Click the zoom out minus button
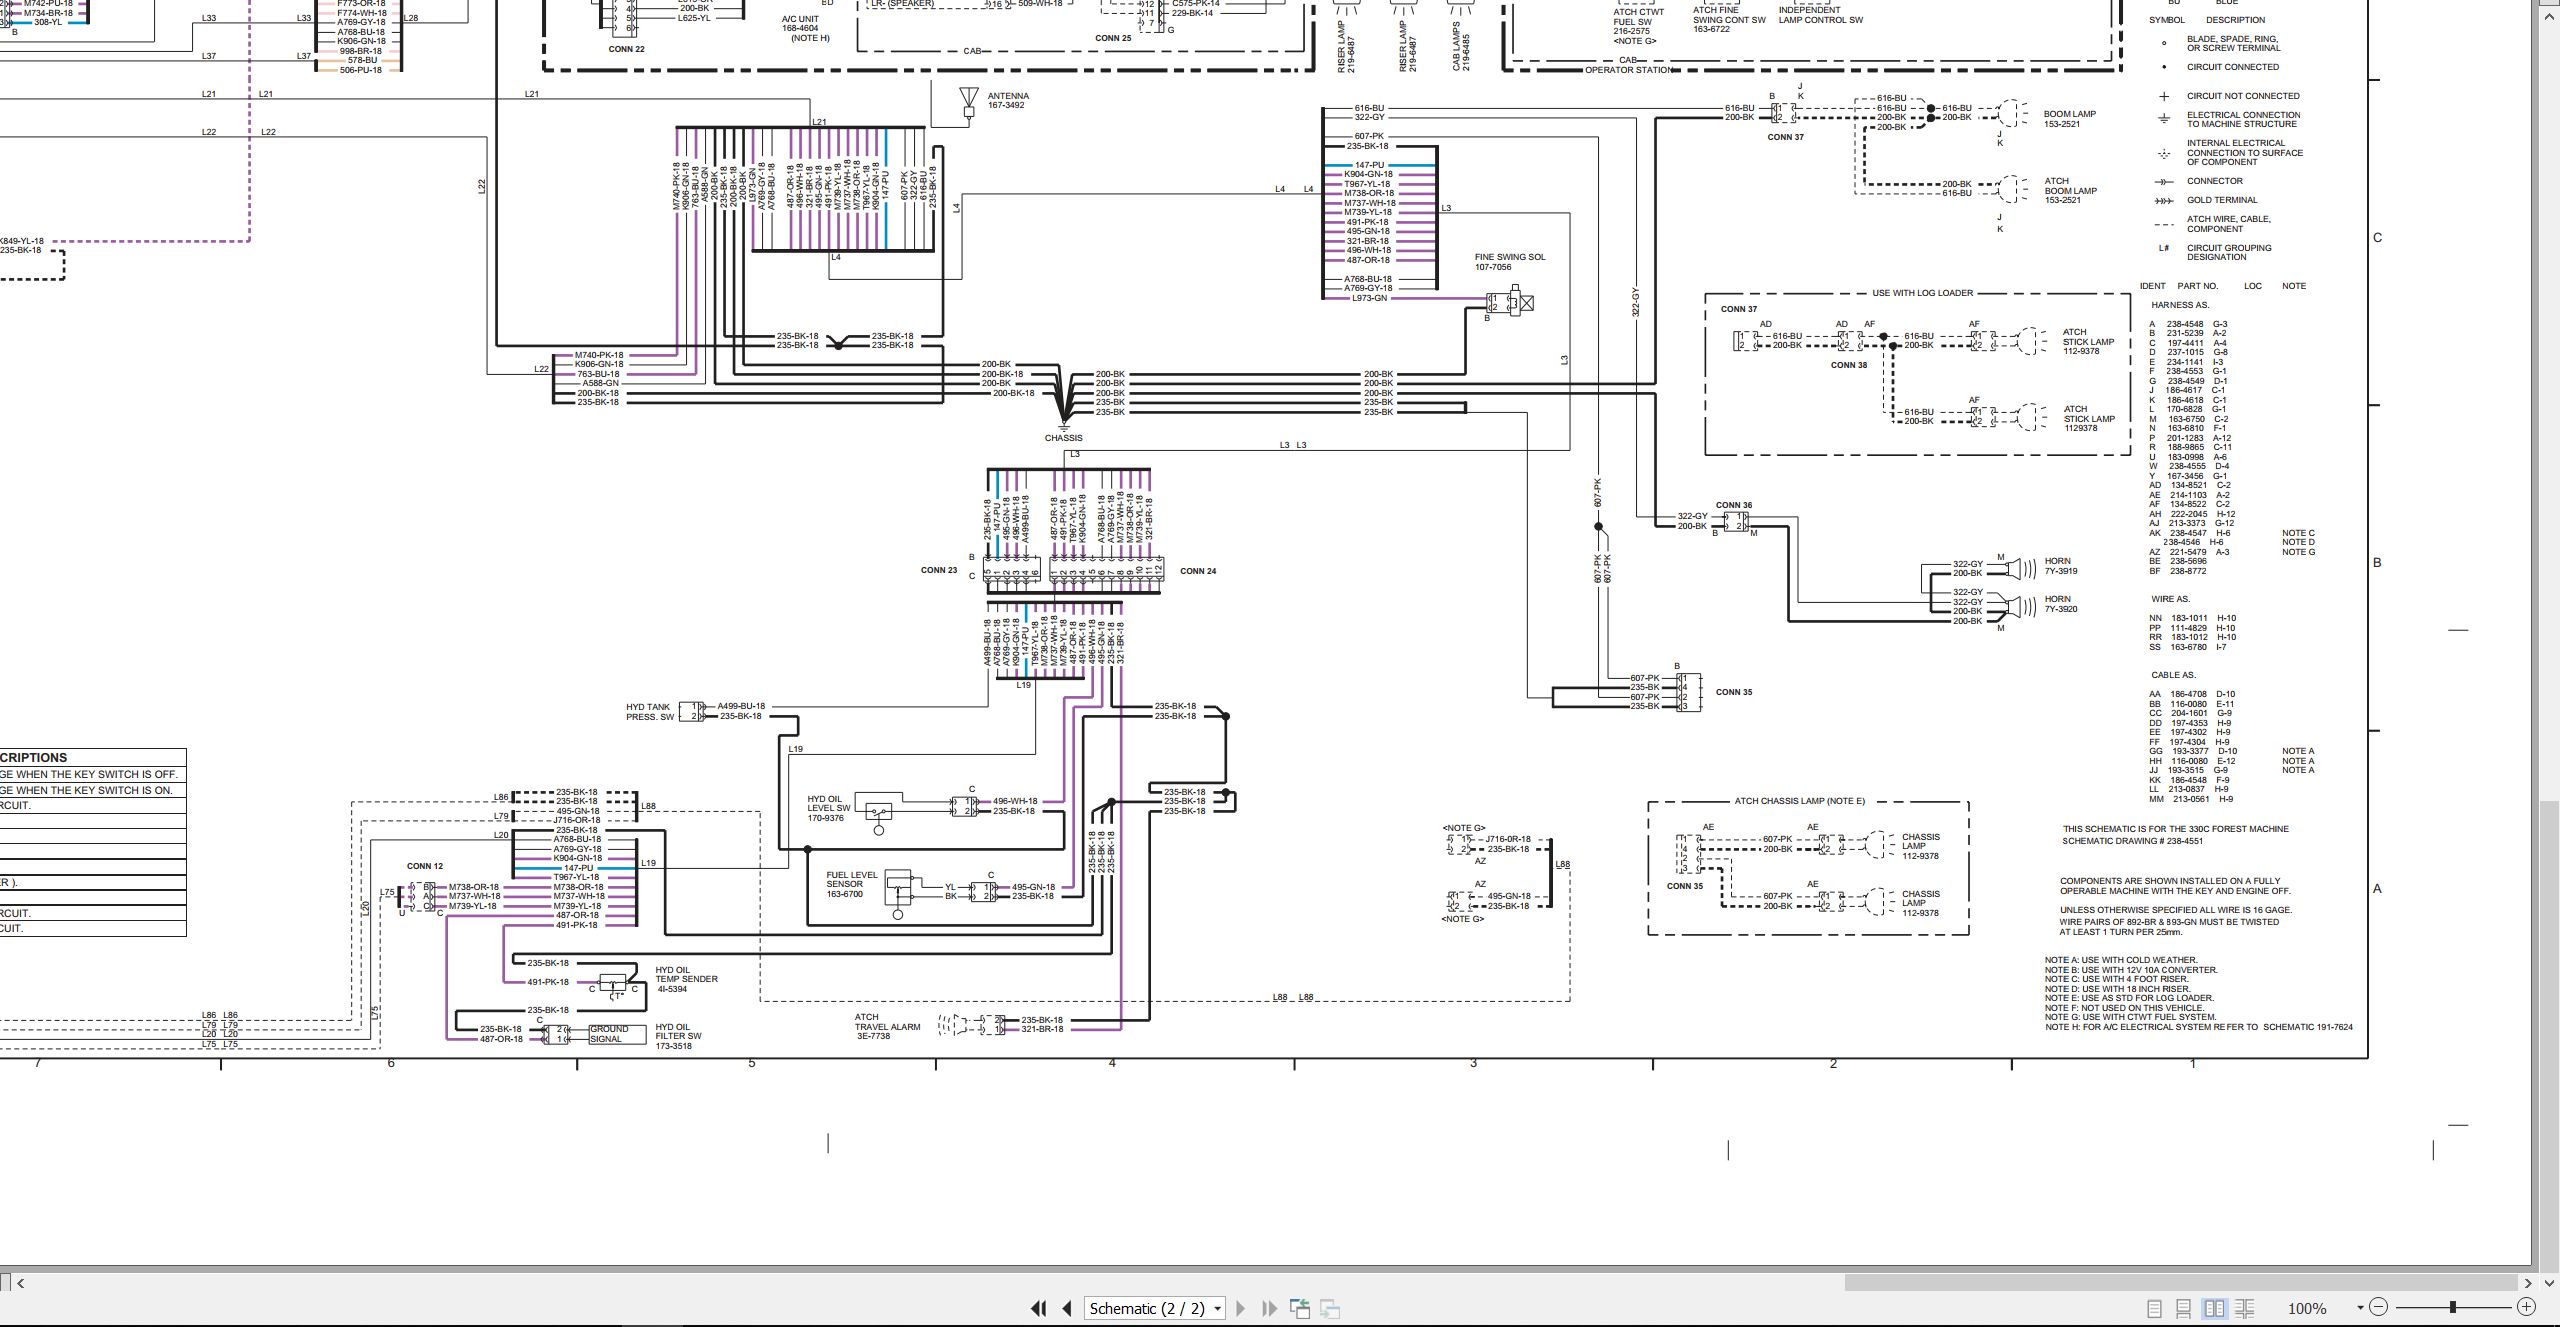The height and width of the screenshot is (1327, 2560). (x=2378, y=1307)
